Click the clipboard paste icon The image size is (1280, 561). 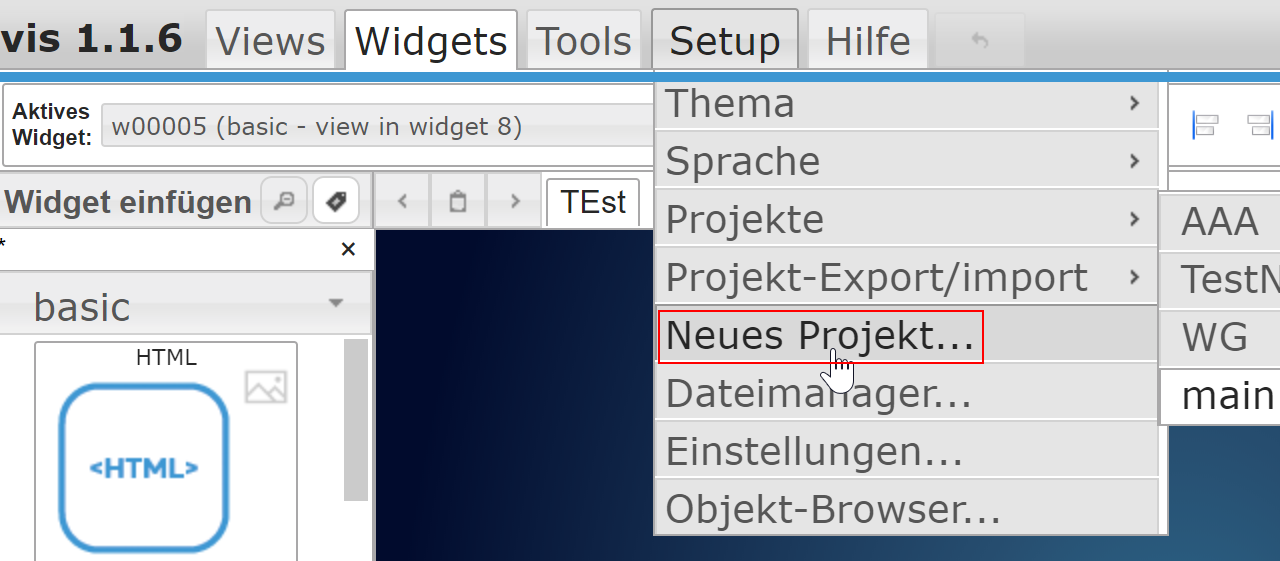point(458,201)
